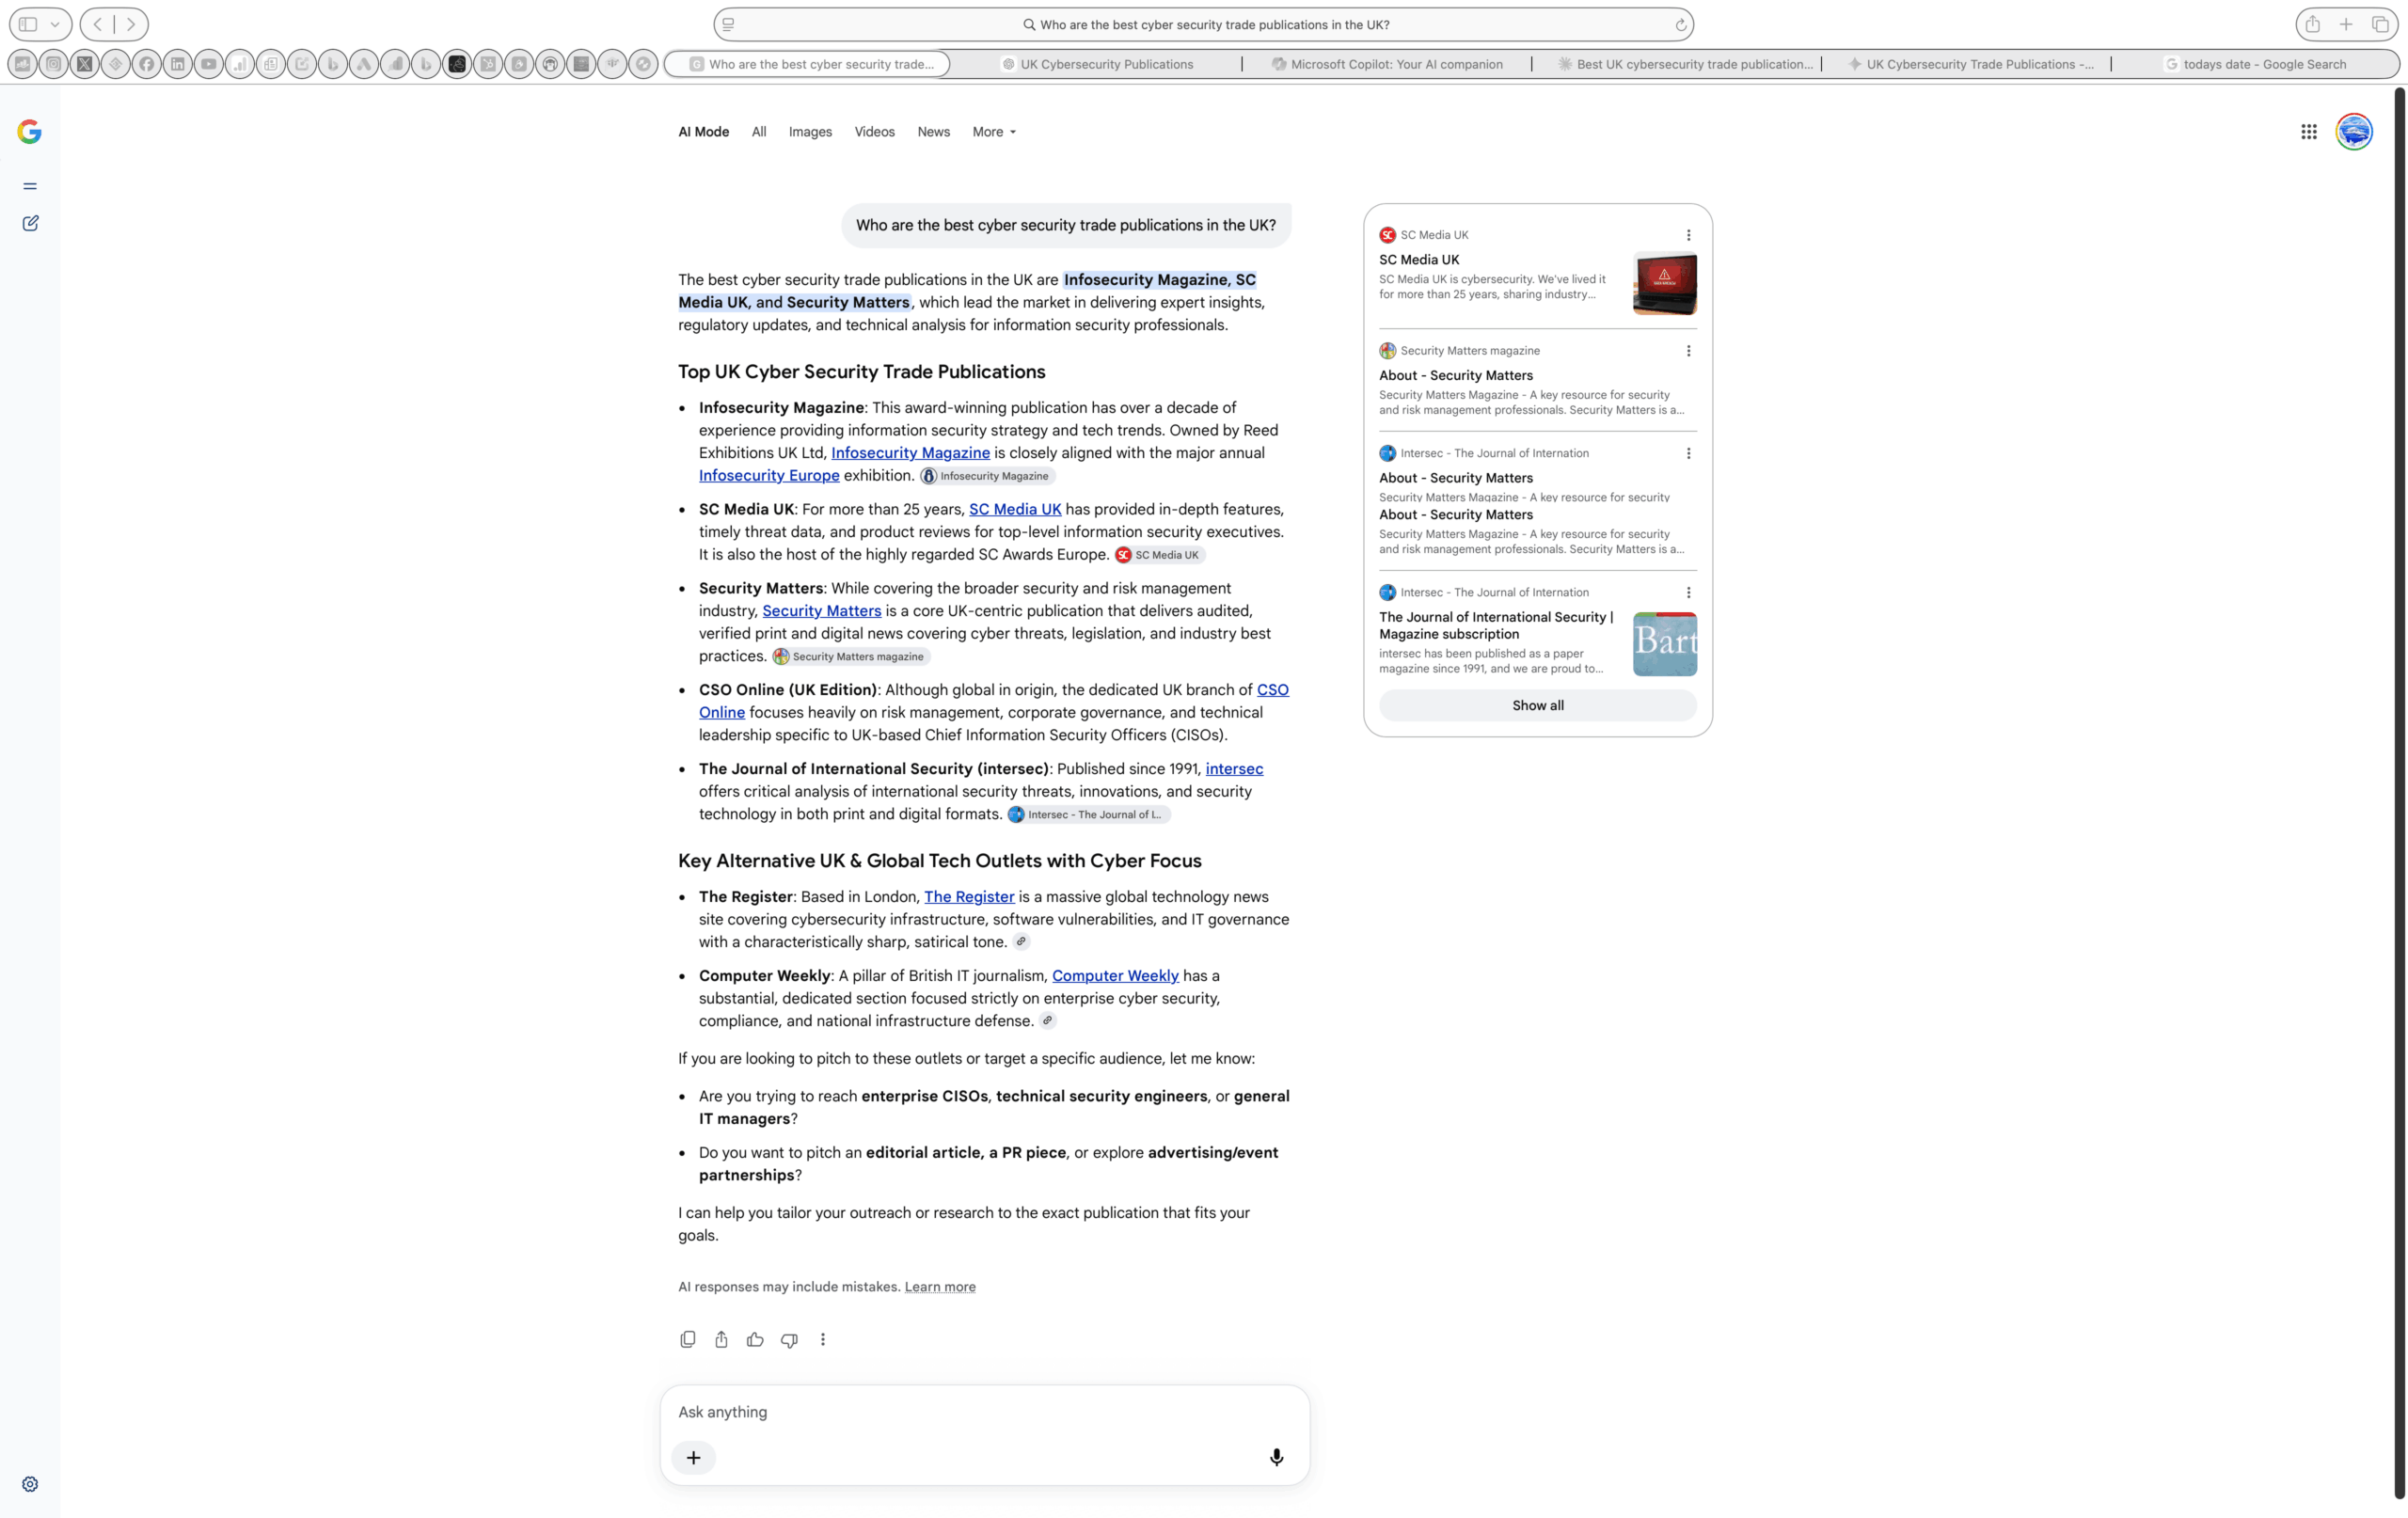Click the plus attachment button in the prompt box

(x=693, y=1457)
